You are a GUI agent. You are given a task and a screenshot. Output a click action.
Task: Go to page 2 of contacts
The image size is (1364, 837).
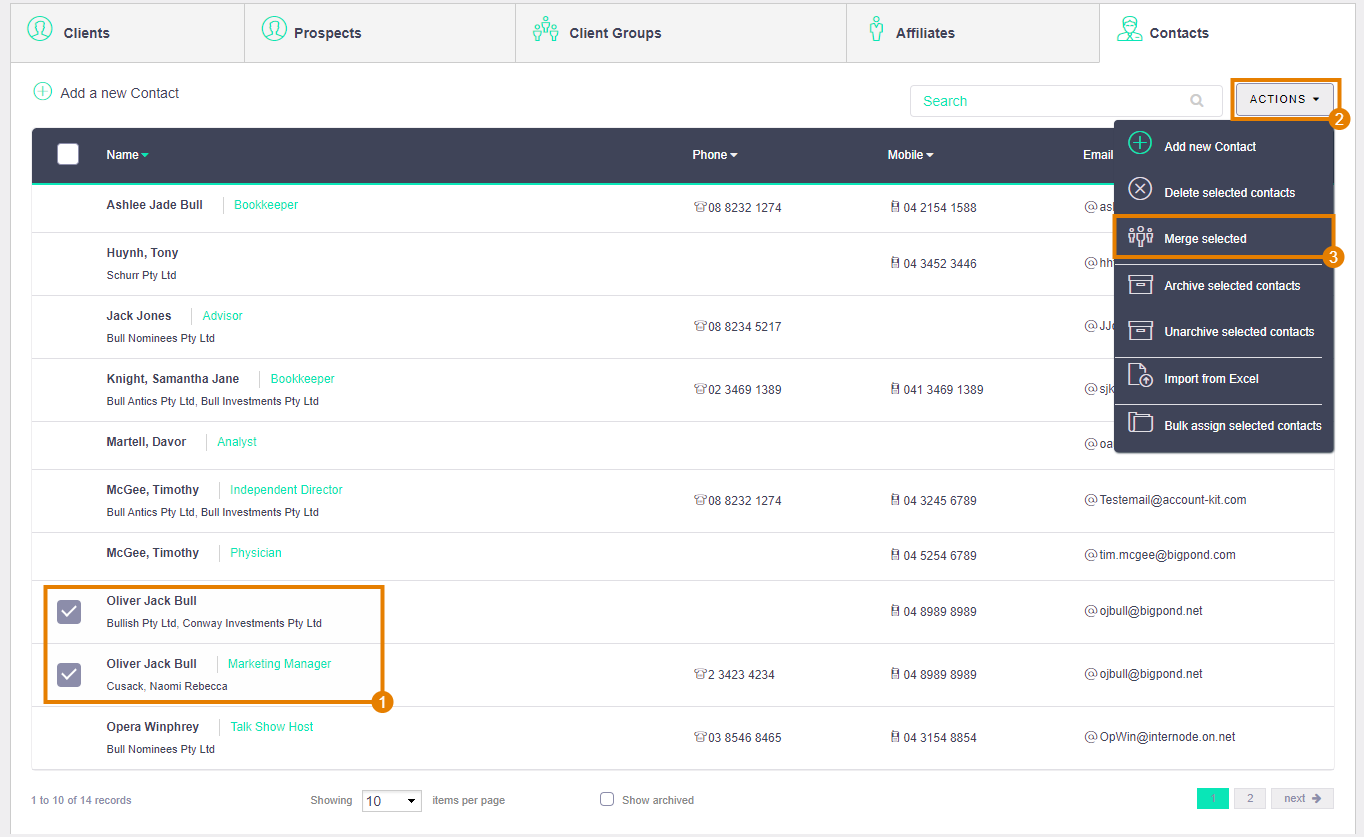pyautogui.click(x=1250, y=798)
